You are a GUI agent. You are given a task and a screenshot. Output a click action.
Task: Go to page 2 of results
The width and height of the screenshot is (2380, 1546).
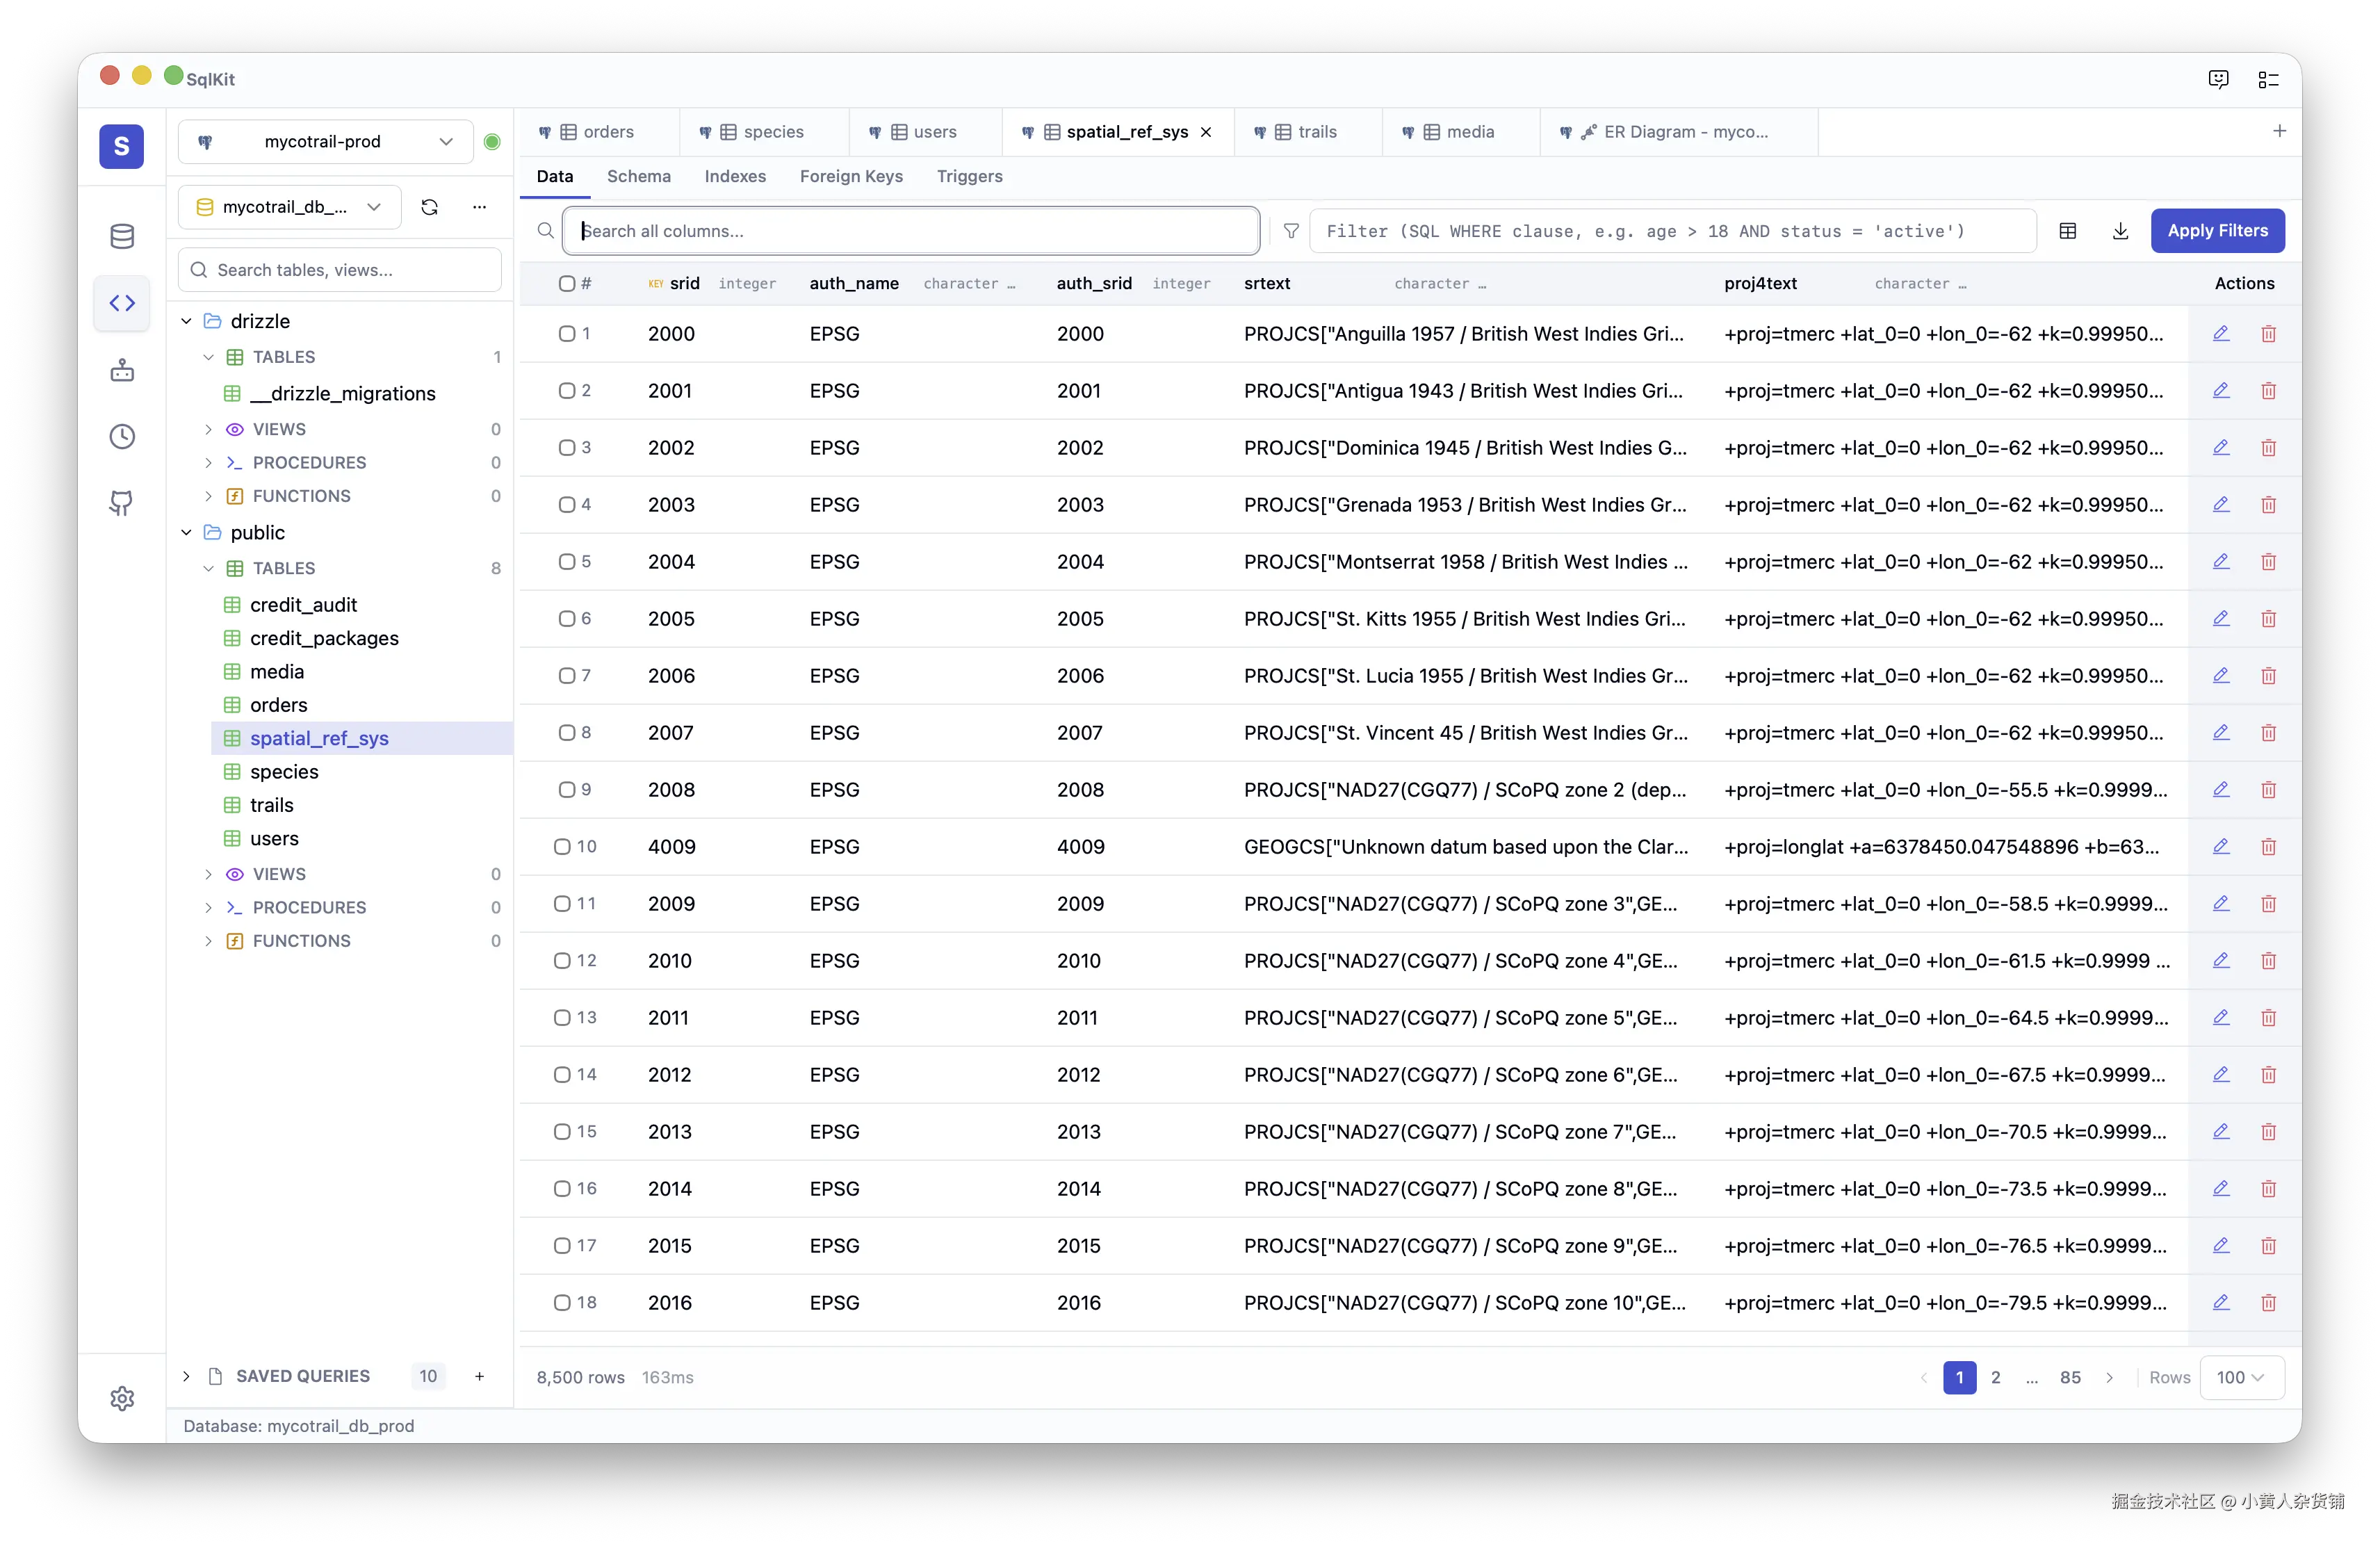pos(1996,1378)
